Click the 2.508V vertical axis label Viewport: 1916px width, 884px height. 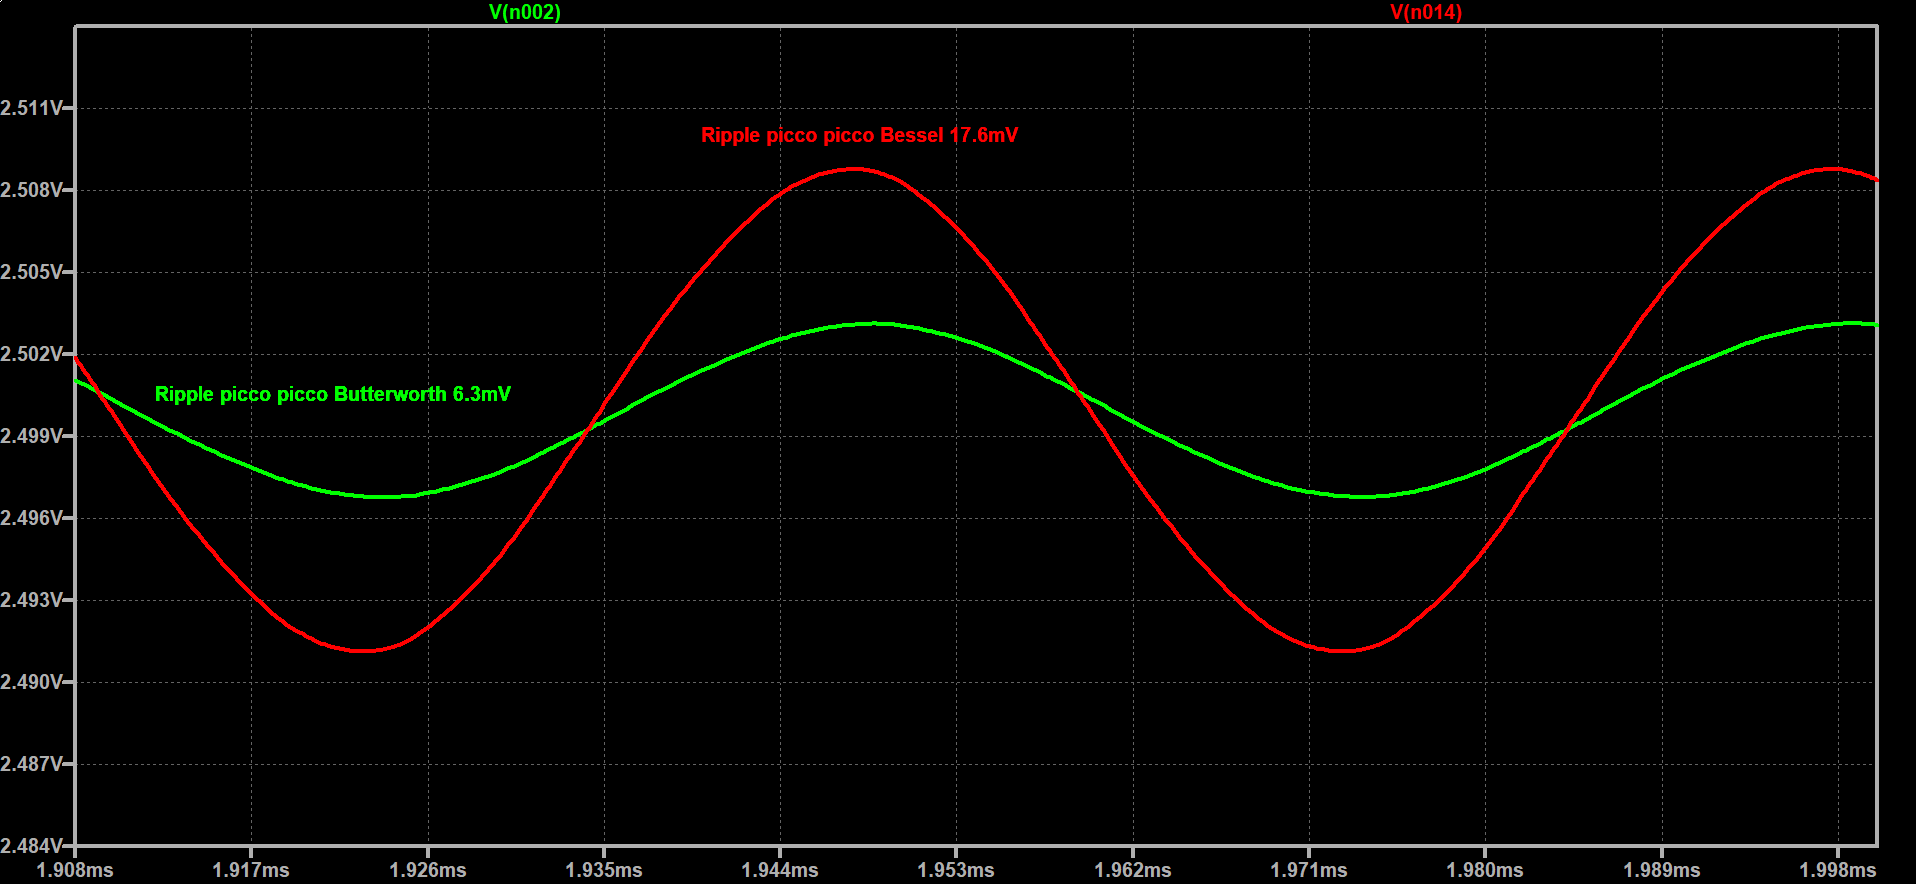tap(31, 190)
